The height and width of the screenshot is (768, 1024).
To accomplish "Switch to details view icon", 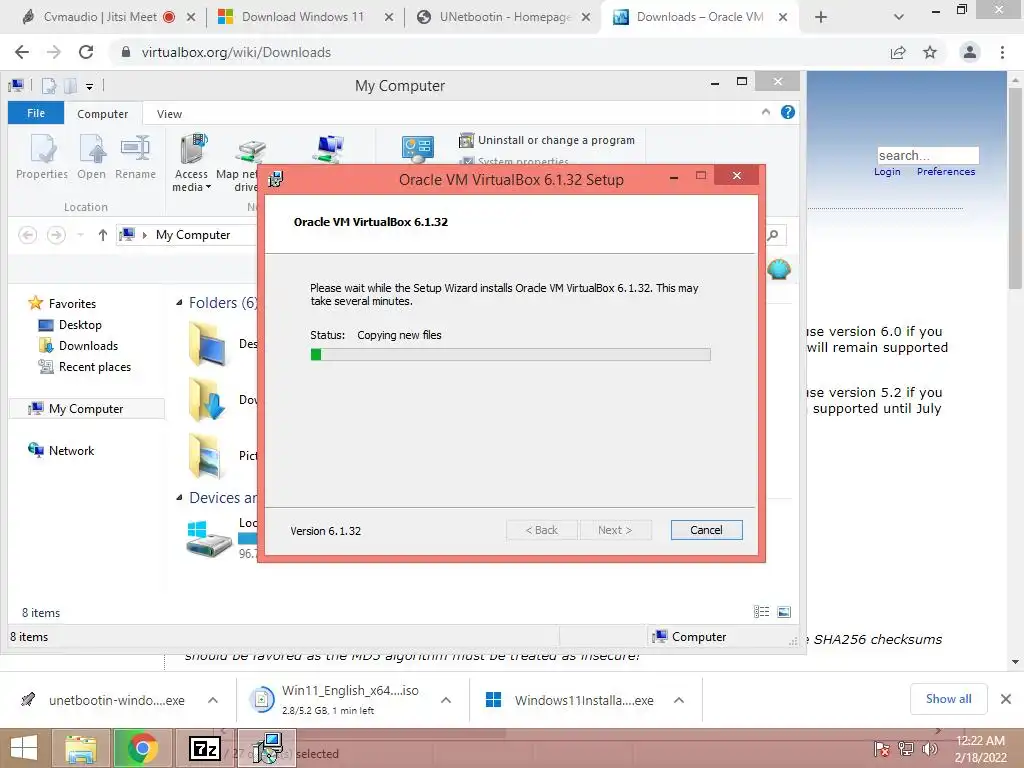I will pyautogui.click(x=761, y=611).
